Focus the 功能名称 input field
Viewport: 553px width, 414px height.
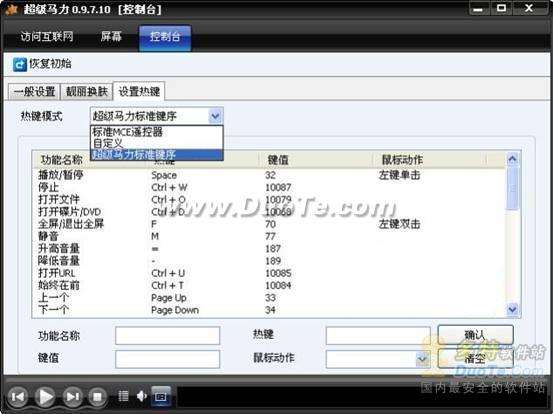pyautogui.click(x=167, y=335)
